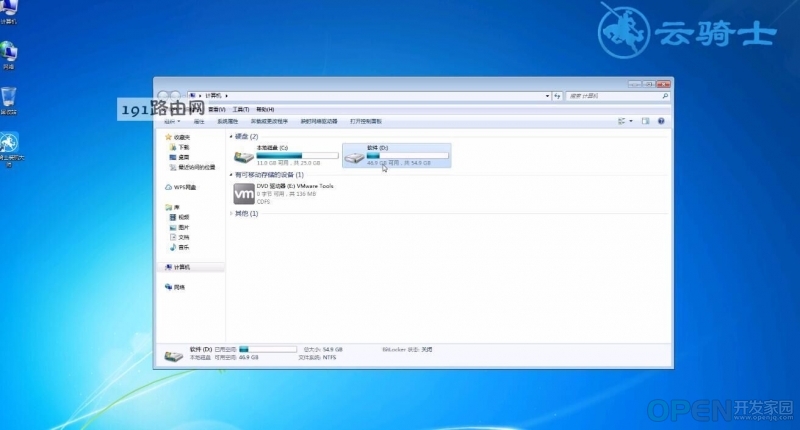Click the computer icon in address bar
The width and height of the screenshot is (800, 430).
point(192,95)
